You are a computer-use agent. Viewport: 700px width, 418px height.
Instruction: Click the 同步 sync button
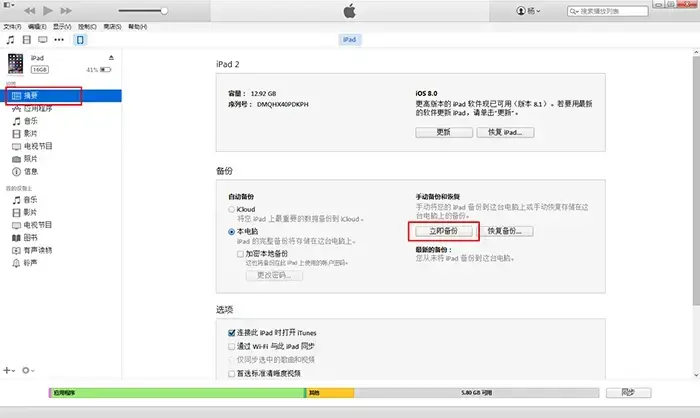[628, 393]
